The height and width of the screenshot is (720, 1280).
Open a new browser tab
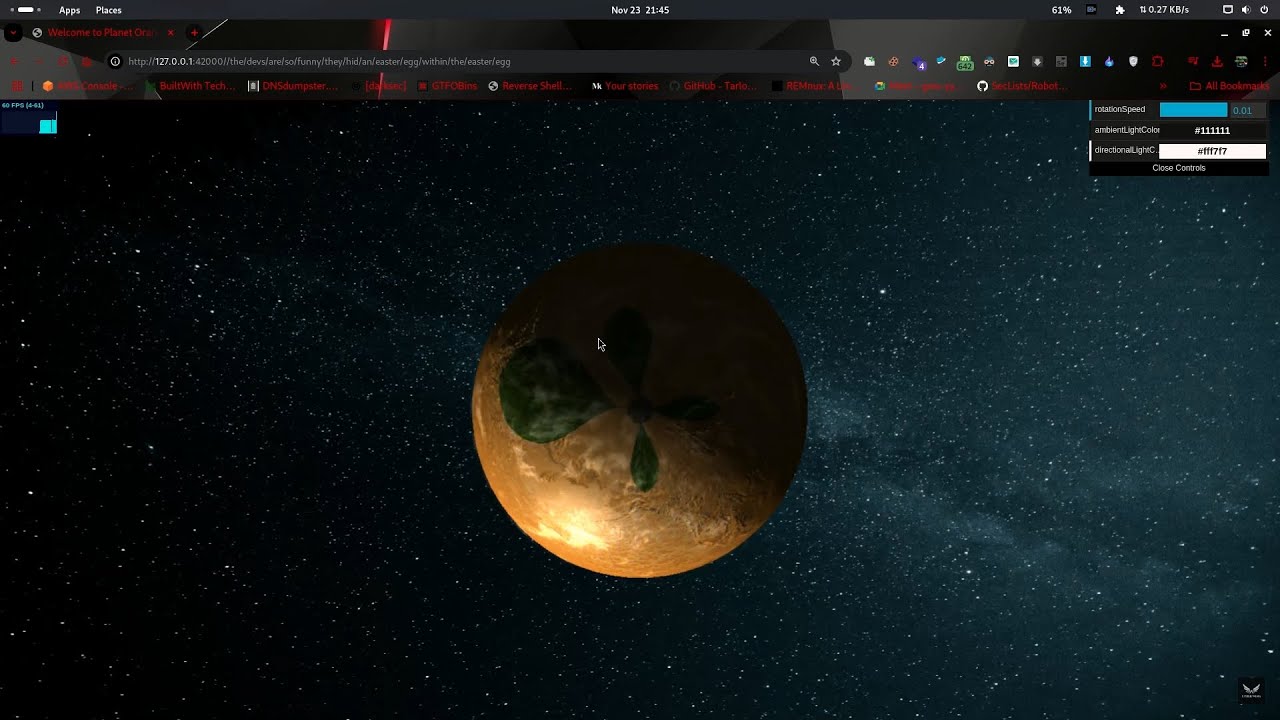tap(194, 33)
